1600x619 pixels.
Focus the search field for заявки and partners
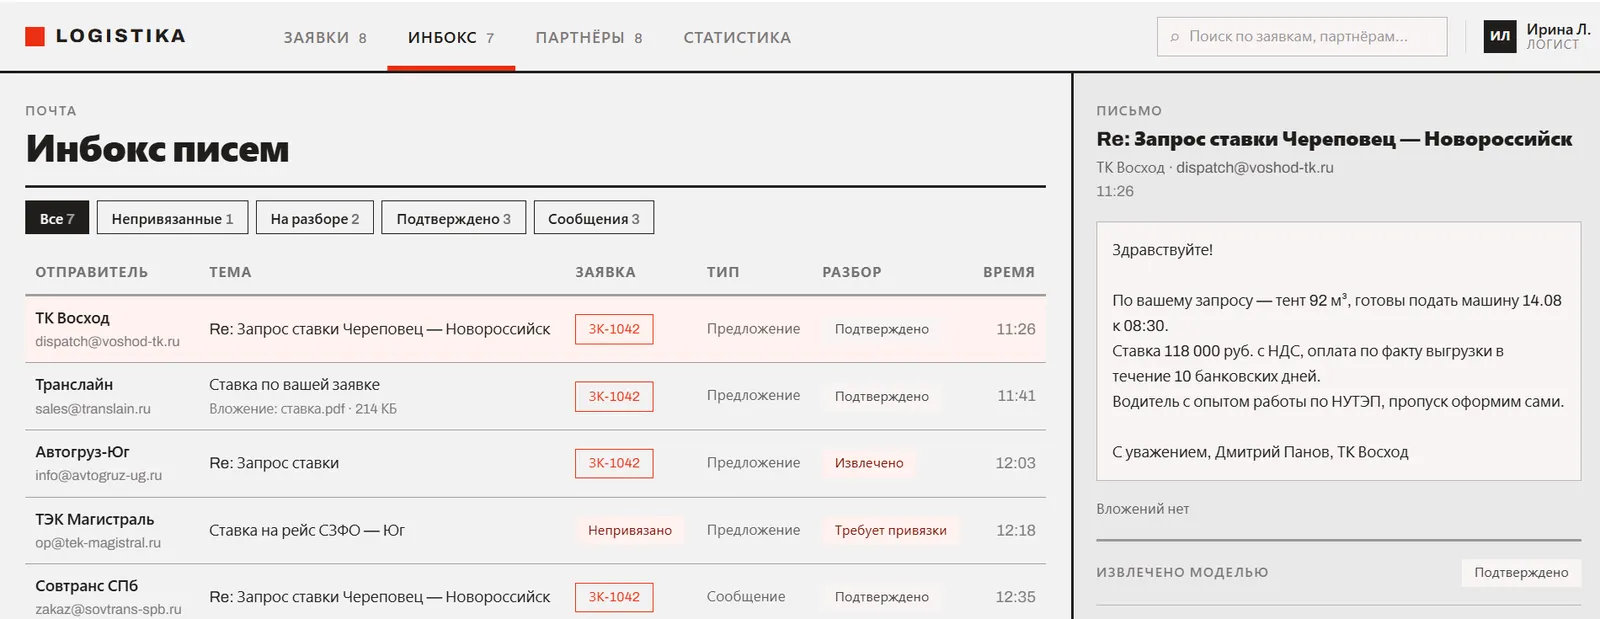[x=1302, y=37]
